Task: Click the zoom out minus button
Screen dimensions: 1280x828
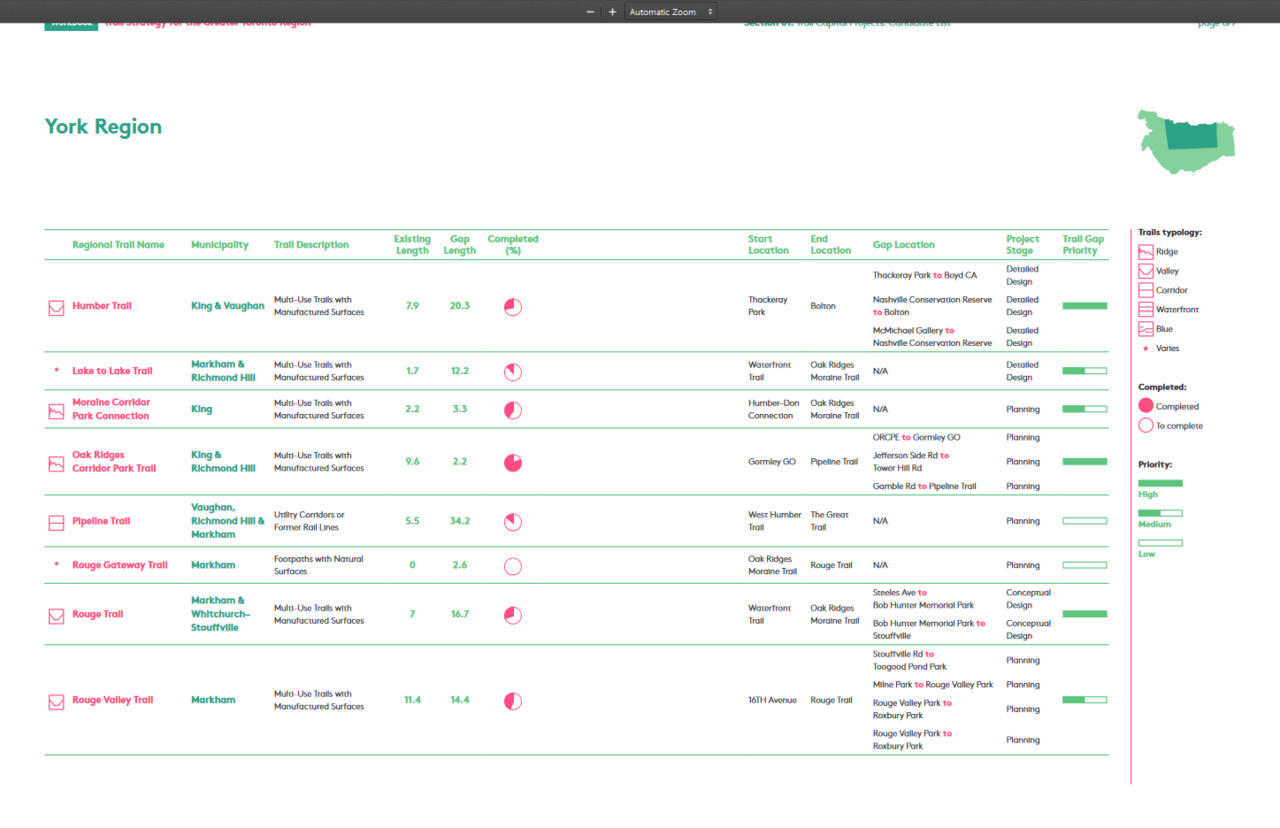Action: 590,12
